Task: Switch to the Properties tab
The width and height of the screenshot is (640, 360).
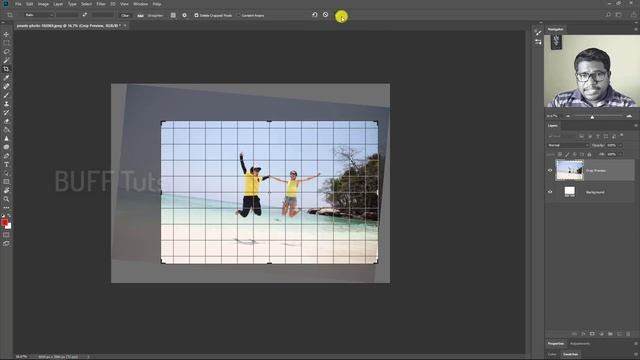Action: [556, 344]
